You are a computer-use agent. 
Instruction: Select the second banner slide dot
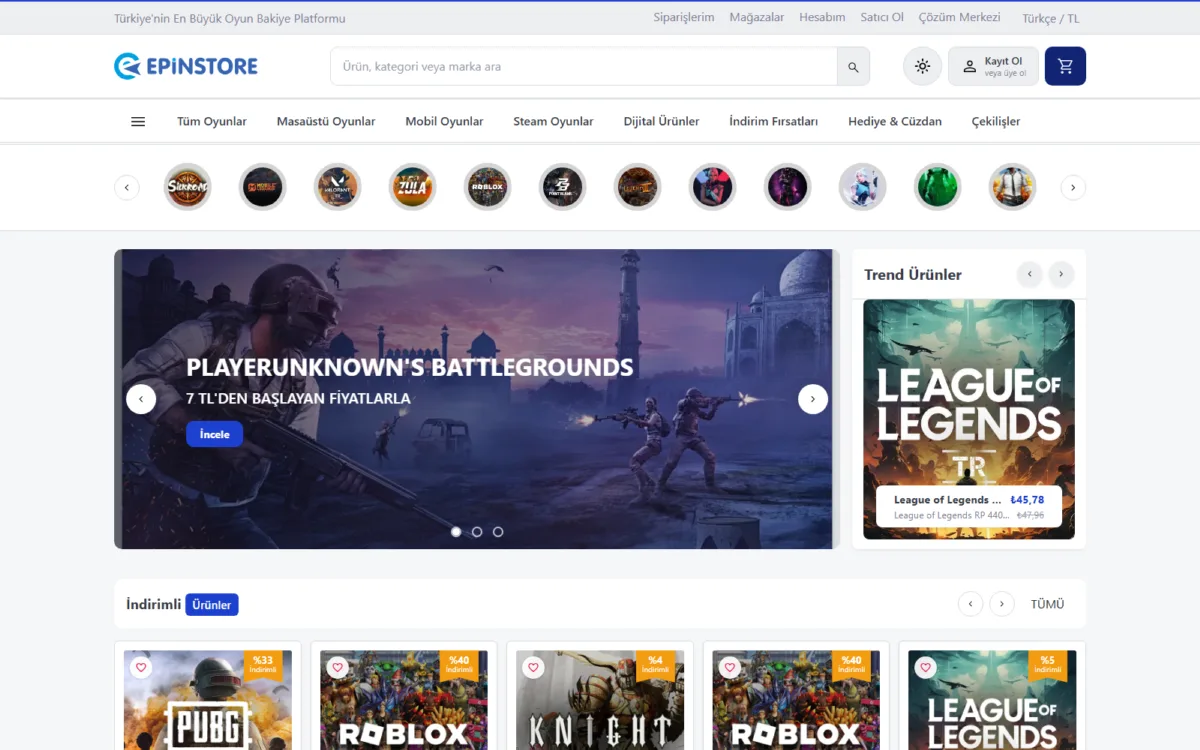[477, 532]
